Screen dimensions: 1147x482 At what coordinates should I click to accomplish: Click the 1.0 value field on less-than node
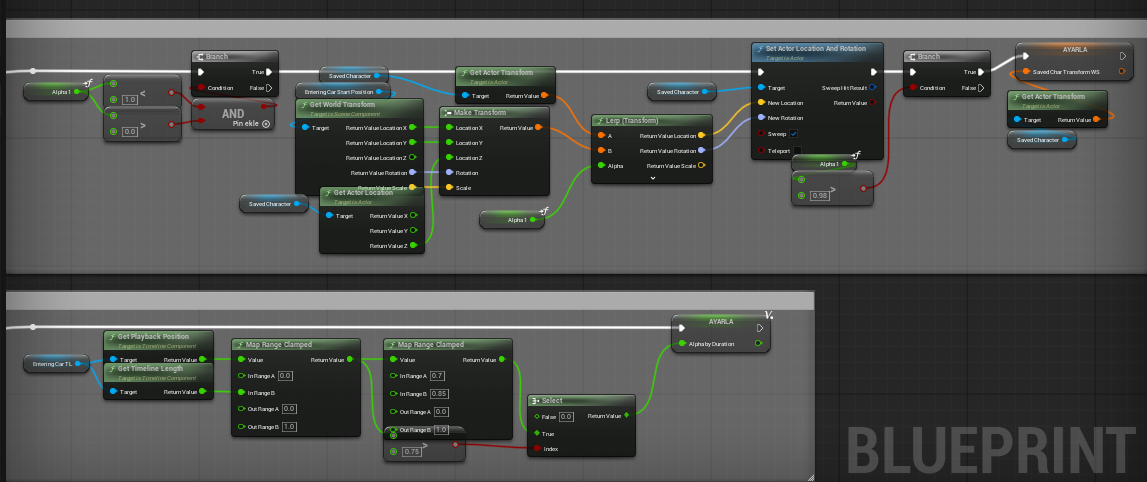(130, 99)
